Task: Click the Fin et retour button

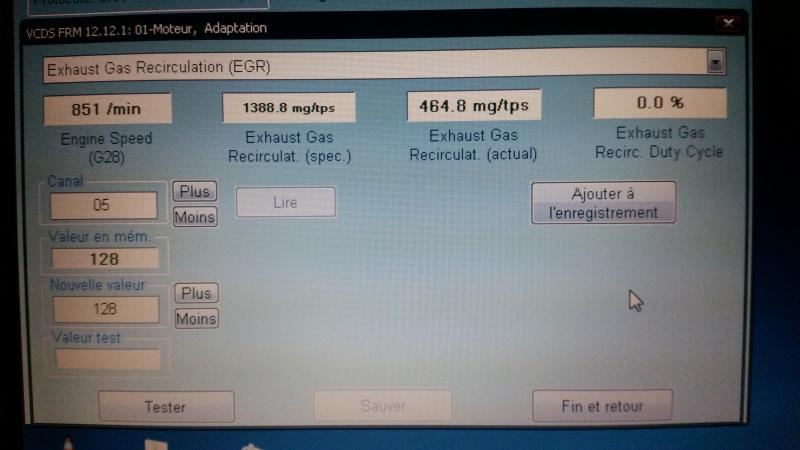Action: (602, 406)
